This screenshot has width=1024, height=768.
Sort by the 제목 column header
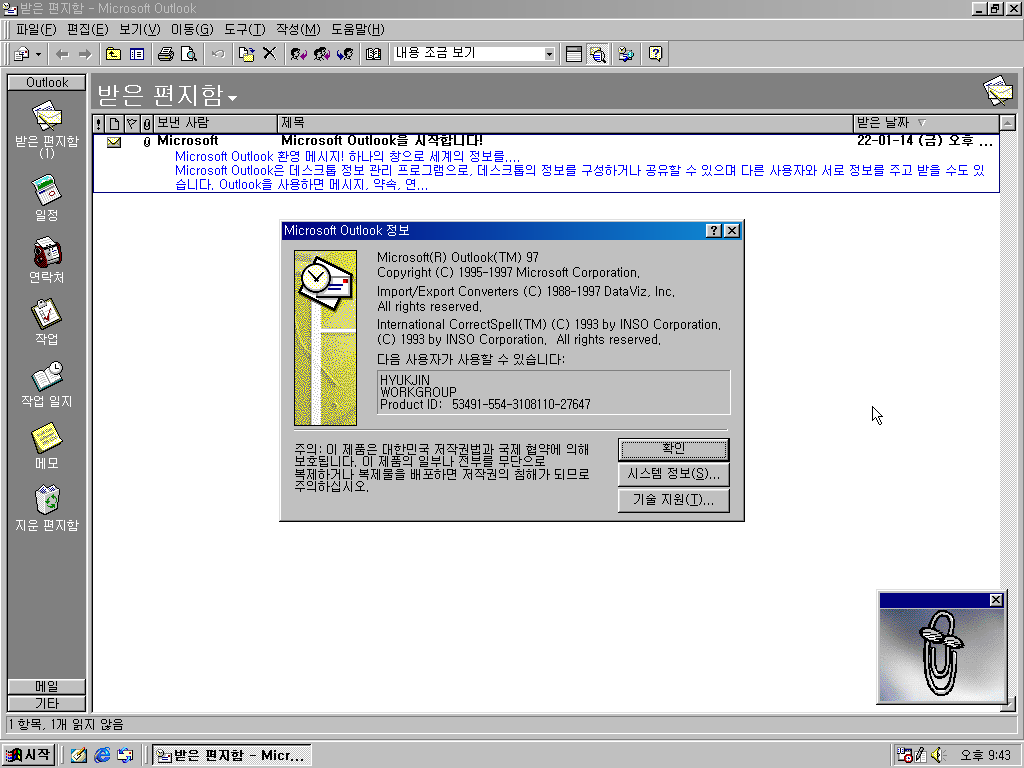click(x=566, y=123)
